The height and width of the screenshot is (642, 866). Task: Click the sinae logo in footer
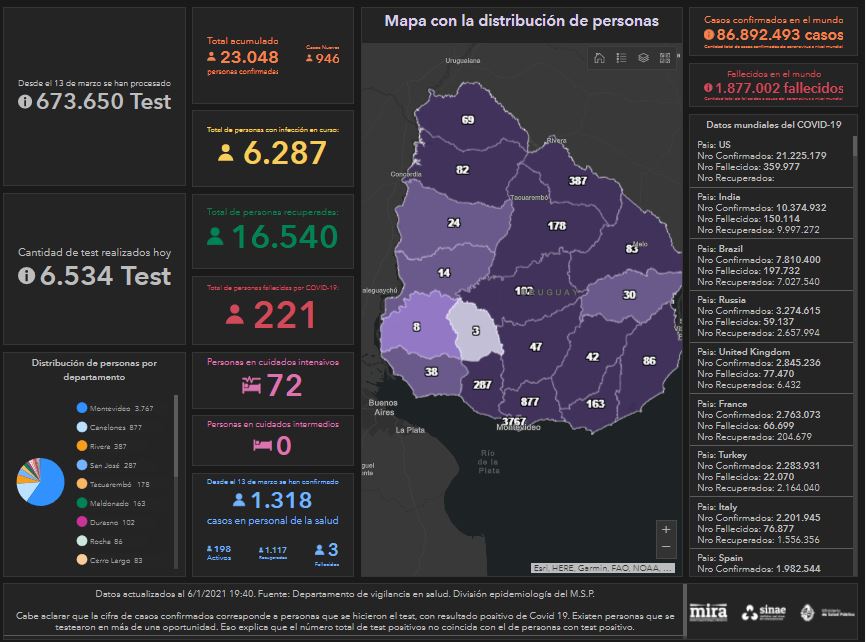(762, 612)
